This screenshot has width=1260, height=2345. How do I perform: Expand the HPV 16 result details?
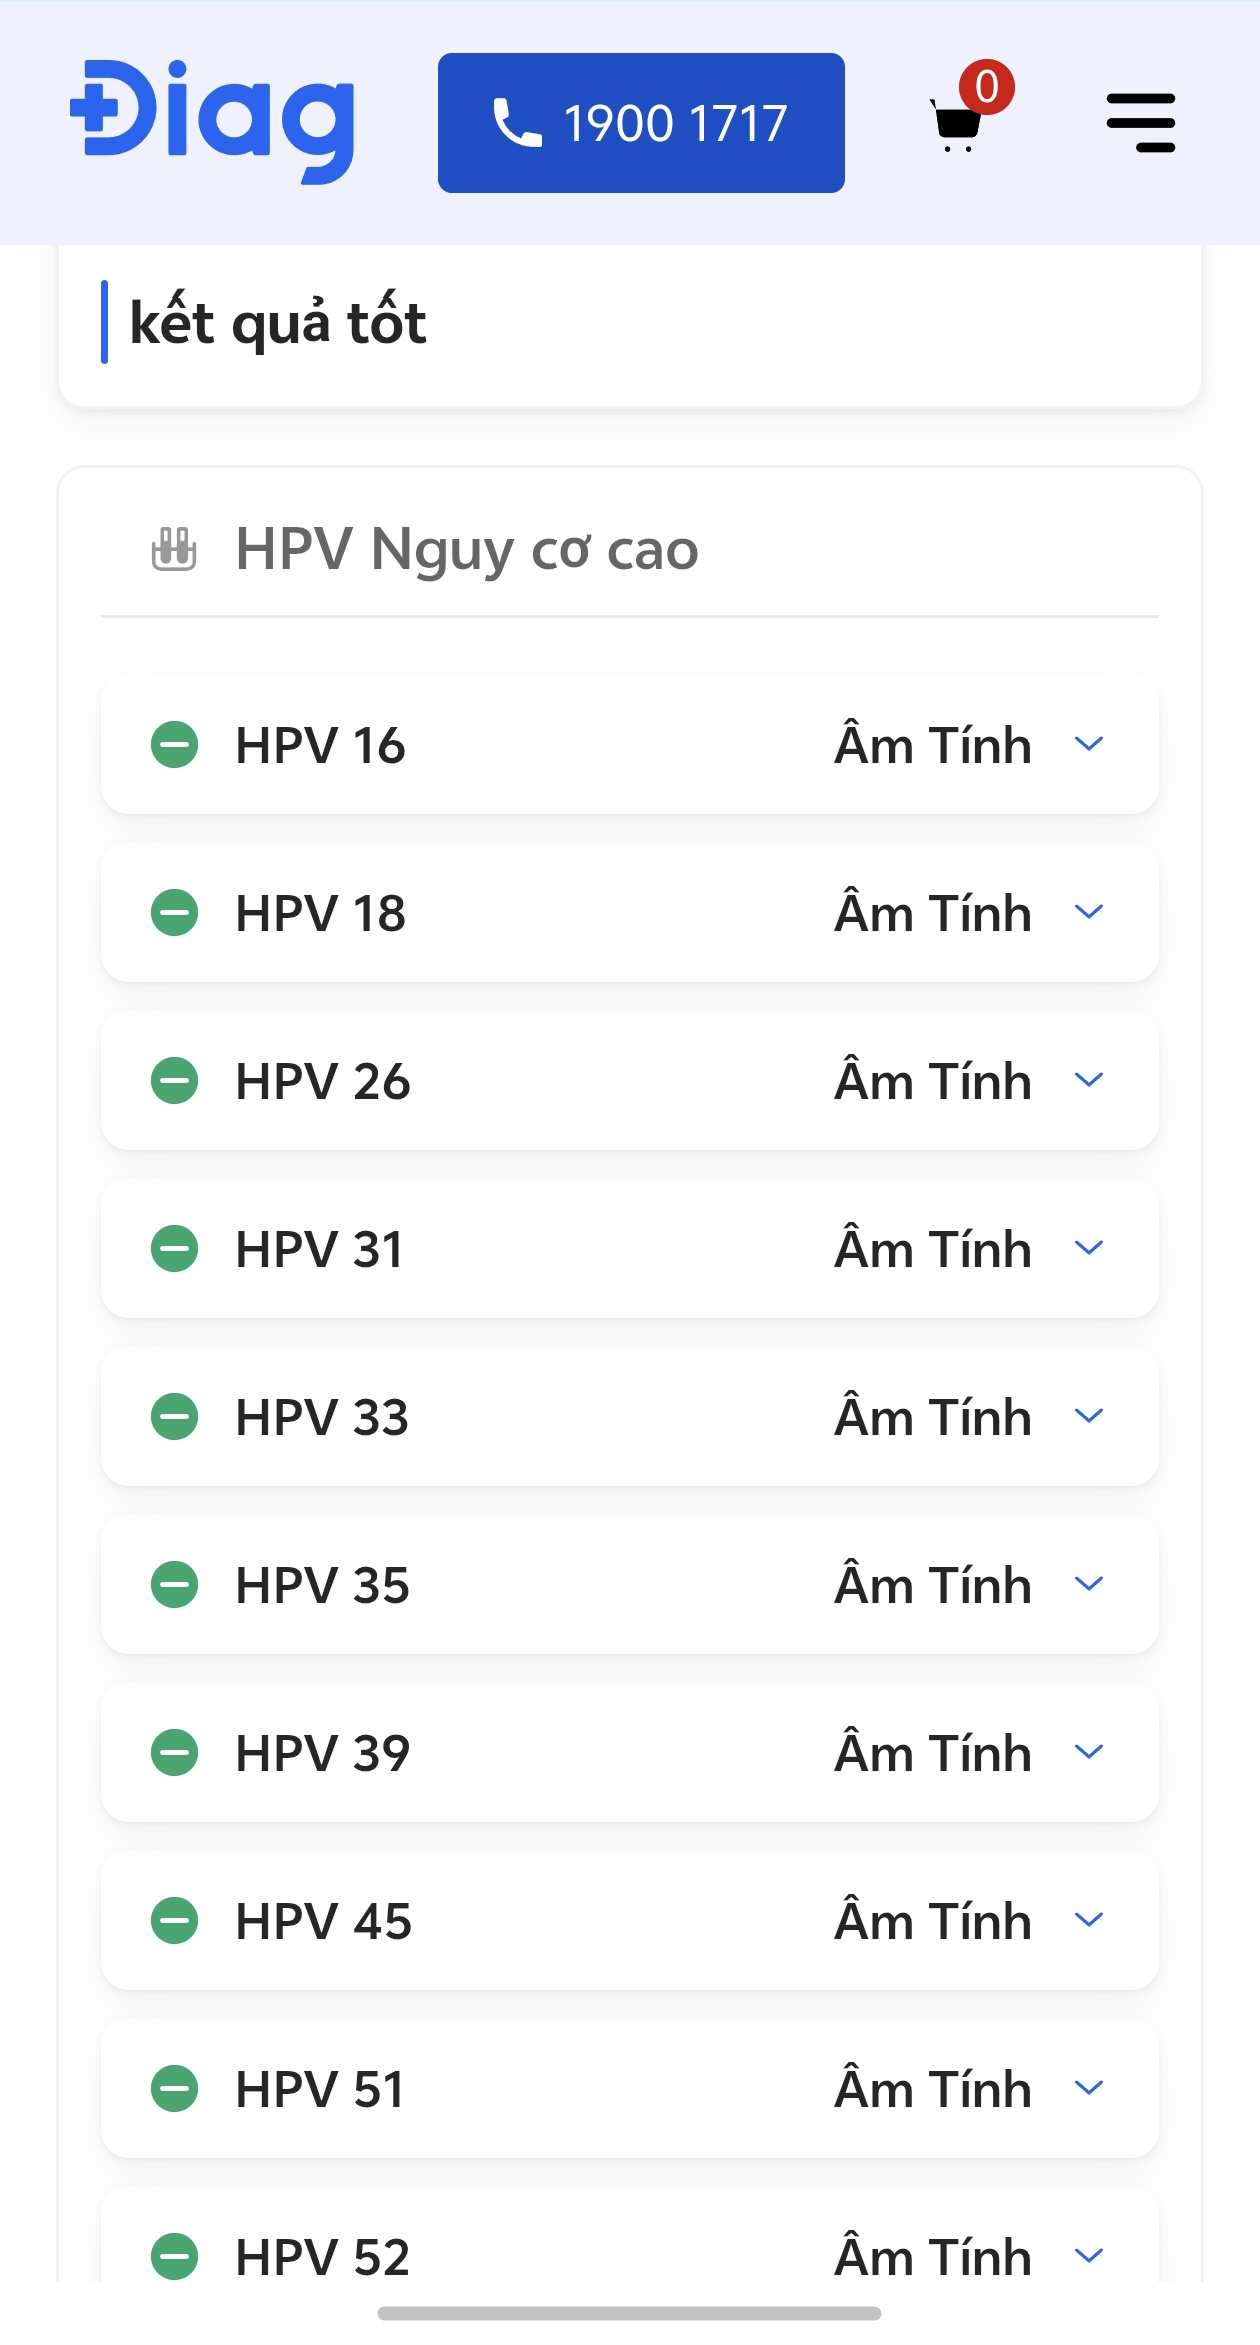point(1088,744)
